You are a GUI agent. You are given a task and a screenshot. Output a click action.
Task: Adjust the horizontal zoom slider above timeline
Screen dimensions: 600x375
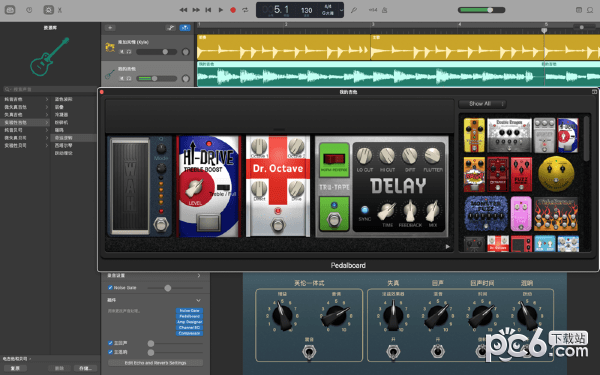583,27
